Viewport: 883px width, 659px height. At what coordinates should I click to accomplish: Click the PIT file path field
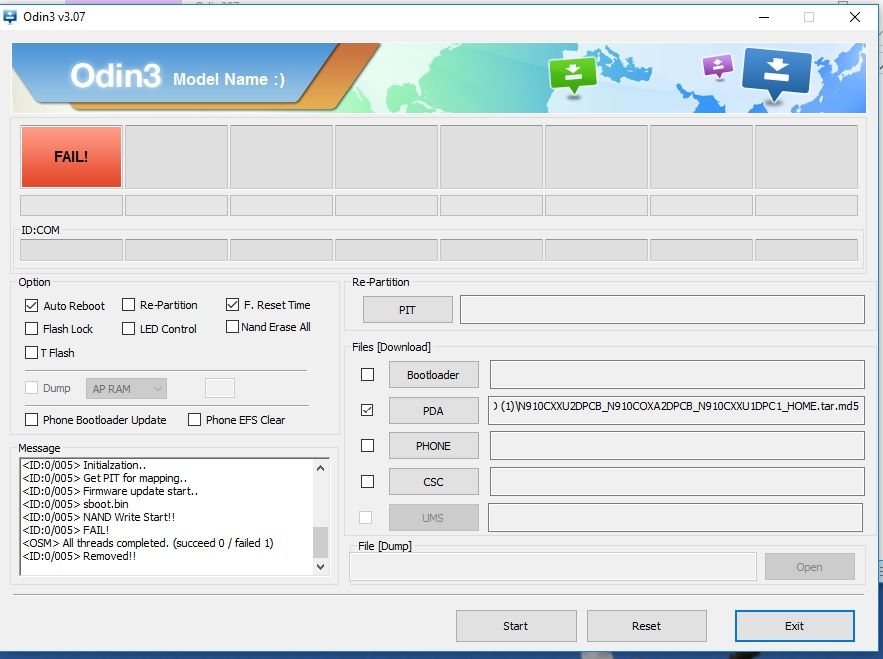click(662, 309)
